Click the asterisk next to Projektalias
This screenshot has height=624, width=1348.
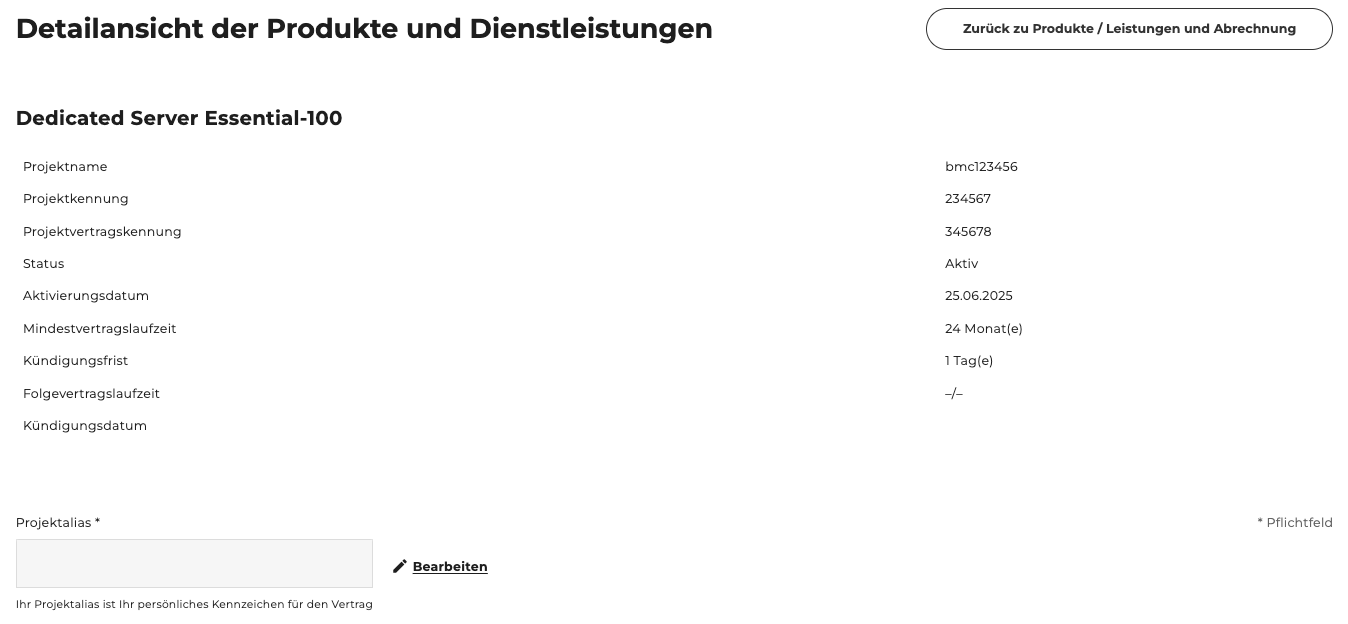tap(97, 522)
